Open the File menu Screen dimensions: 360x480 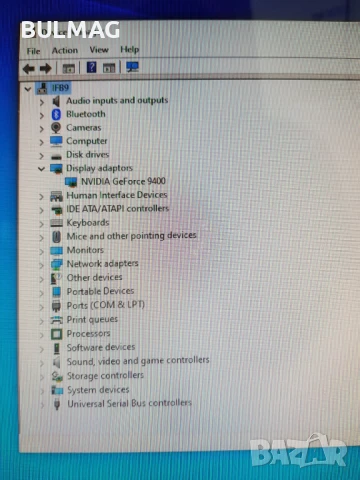pos(33,51)
